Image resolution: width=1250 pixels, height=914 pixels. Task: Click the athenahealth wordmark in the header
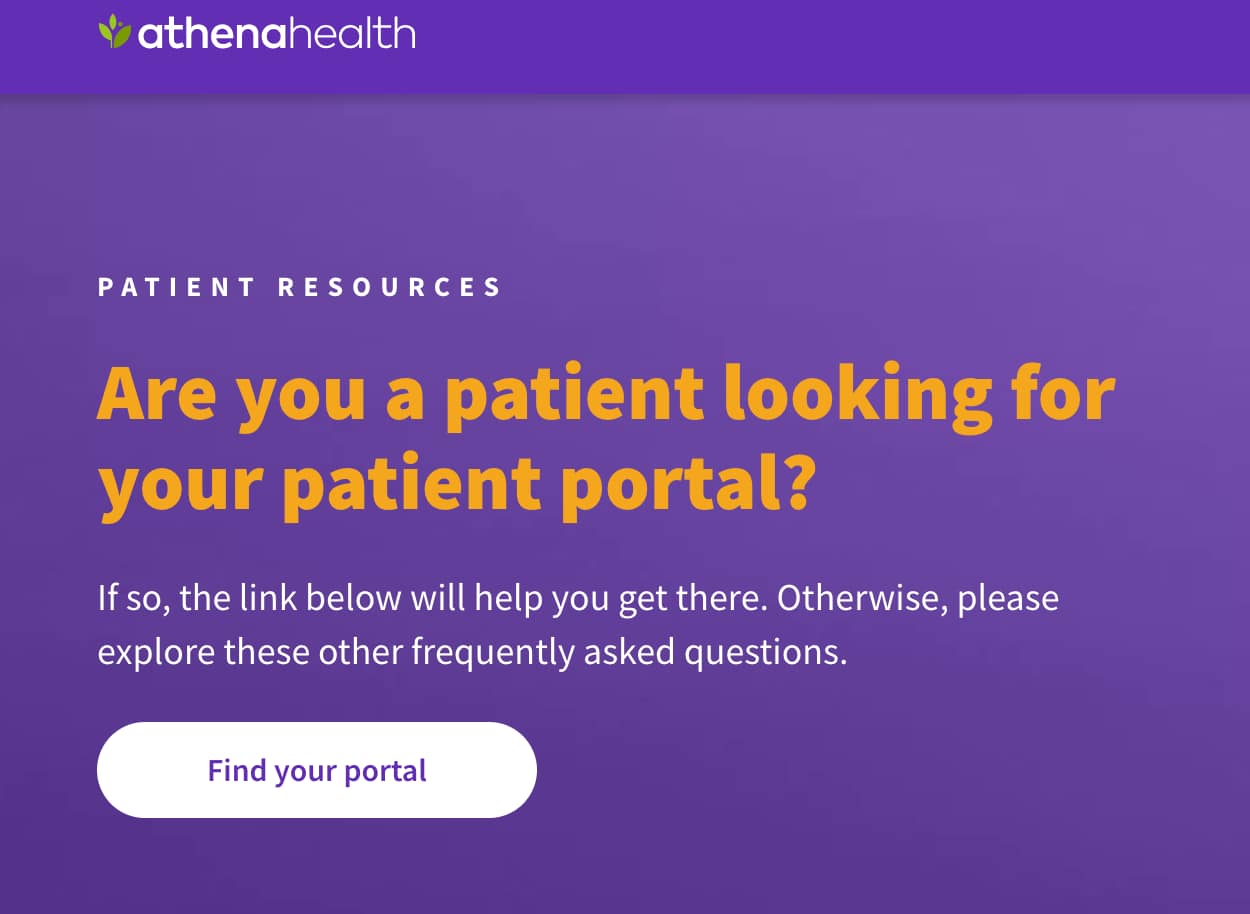[x=276, y=34]
